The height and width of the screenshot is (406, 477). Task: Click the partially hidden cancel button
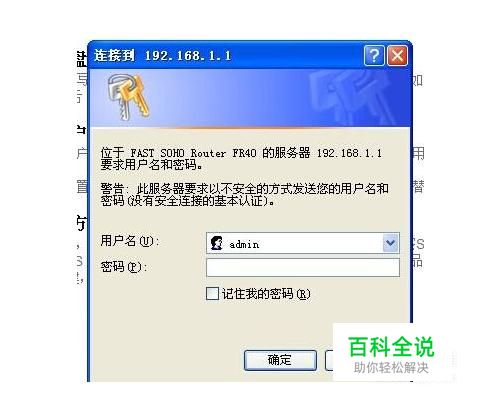point(329,360)
